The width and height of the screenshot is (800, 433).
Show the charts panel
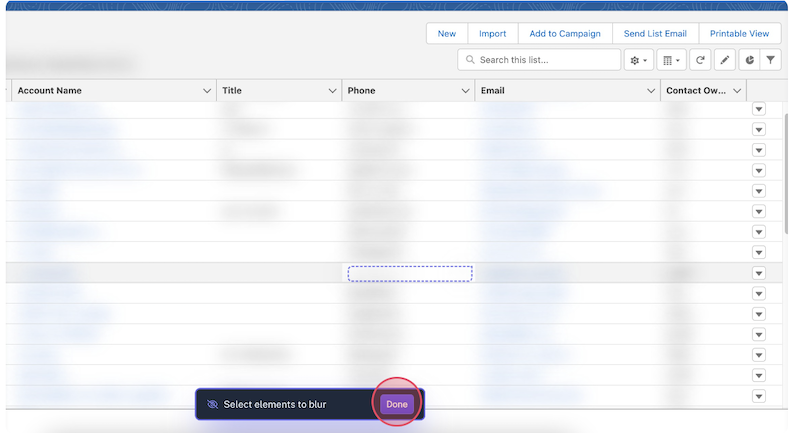[749, 60]
